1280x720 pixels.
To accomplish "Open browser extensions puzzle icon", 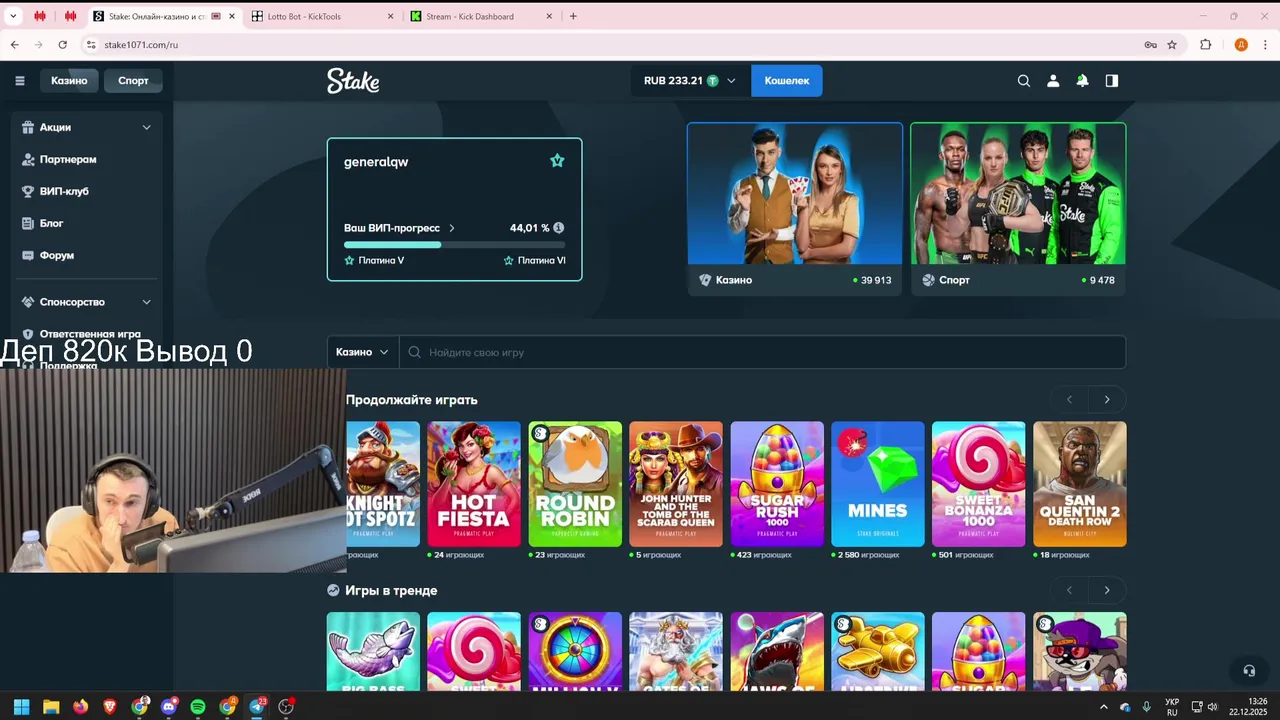I will 1205,45.
